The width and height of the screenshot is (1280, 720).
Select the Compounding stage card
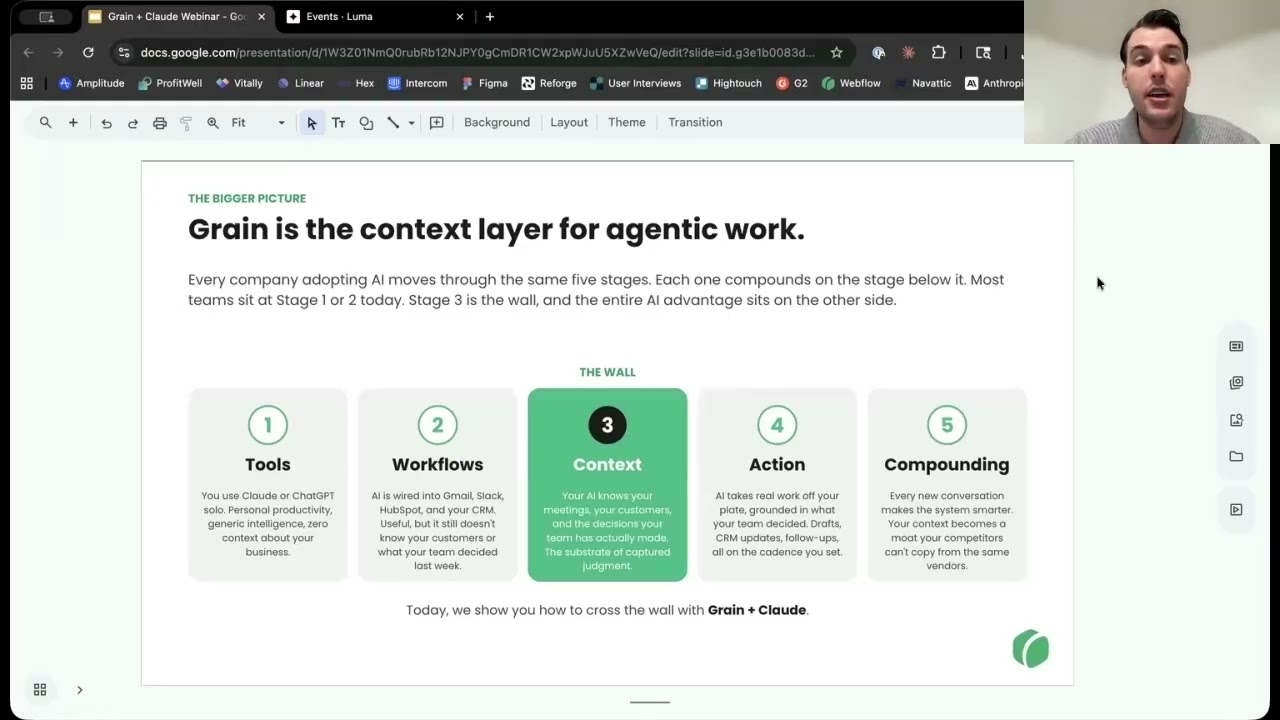click(947, 484)
